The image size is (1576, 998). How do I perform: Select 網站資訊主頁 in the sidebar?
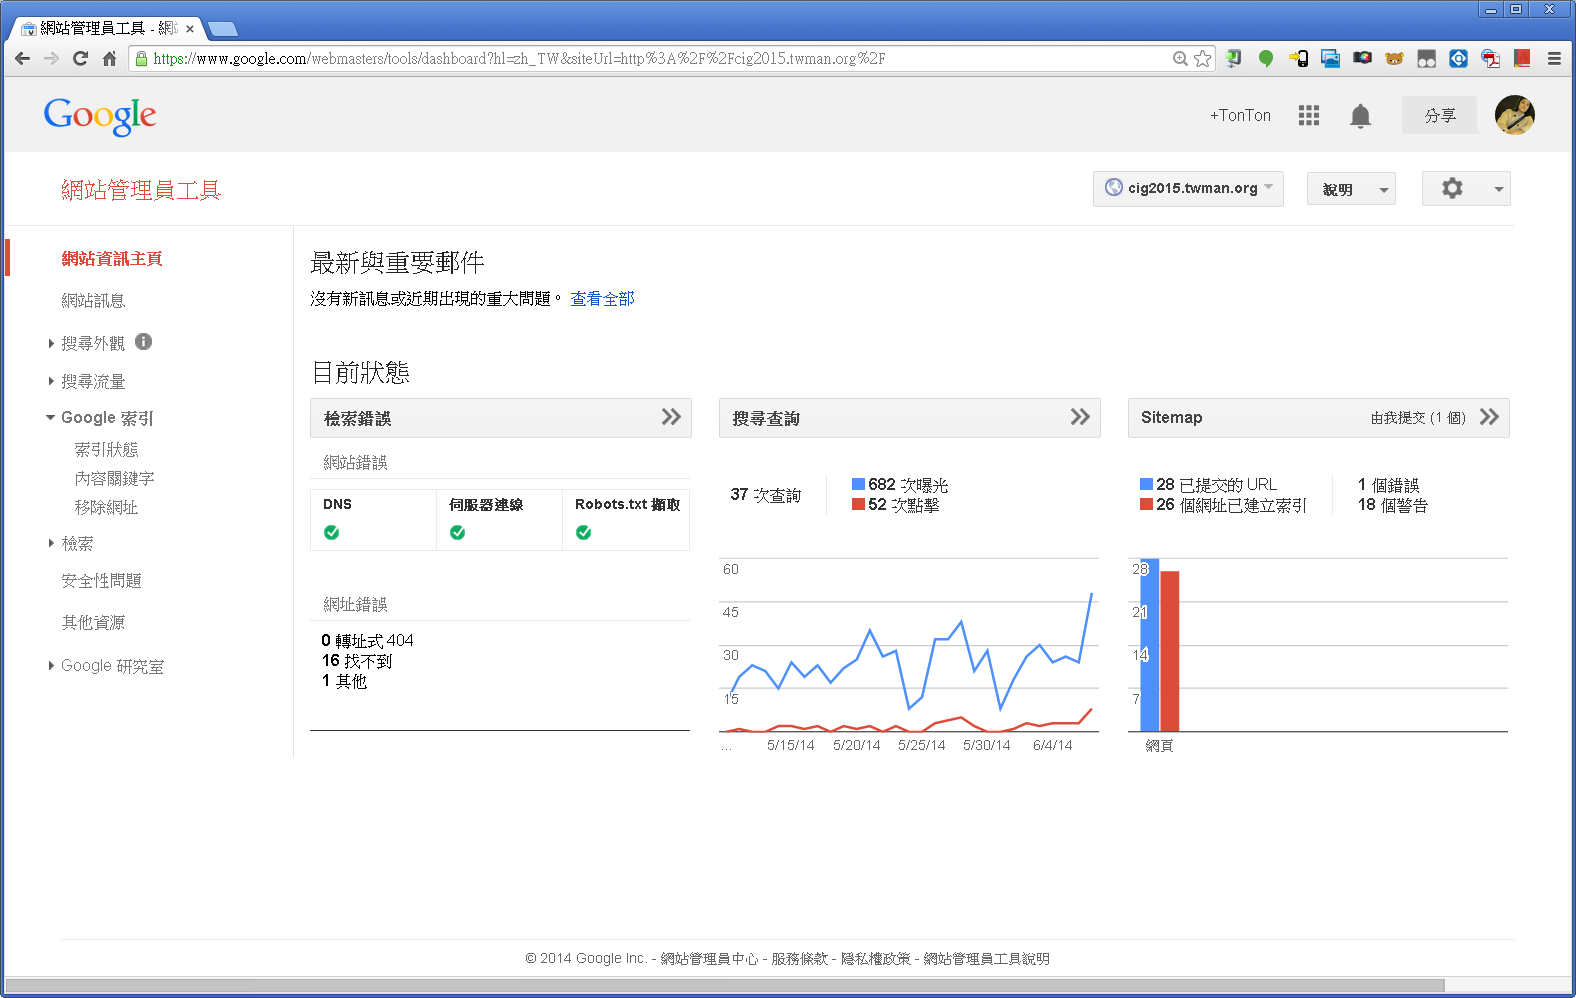tap(112, 258)
